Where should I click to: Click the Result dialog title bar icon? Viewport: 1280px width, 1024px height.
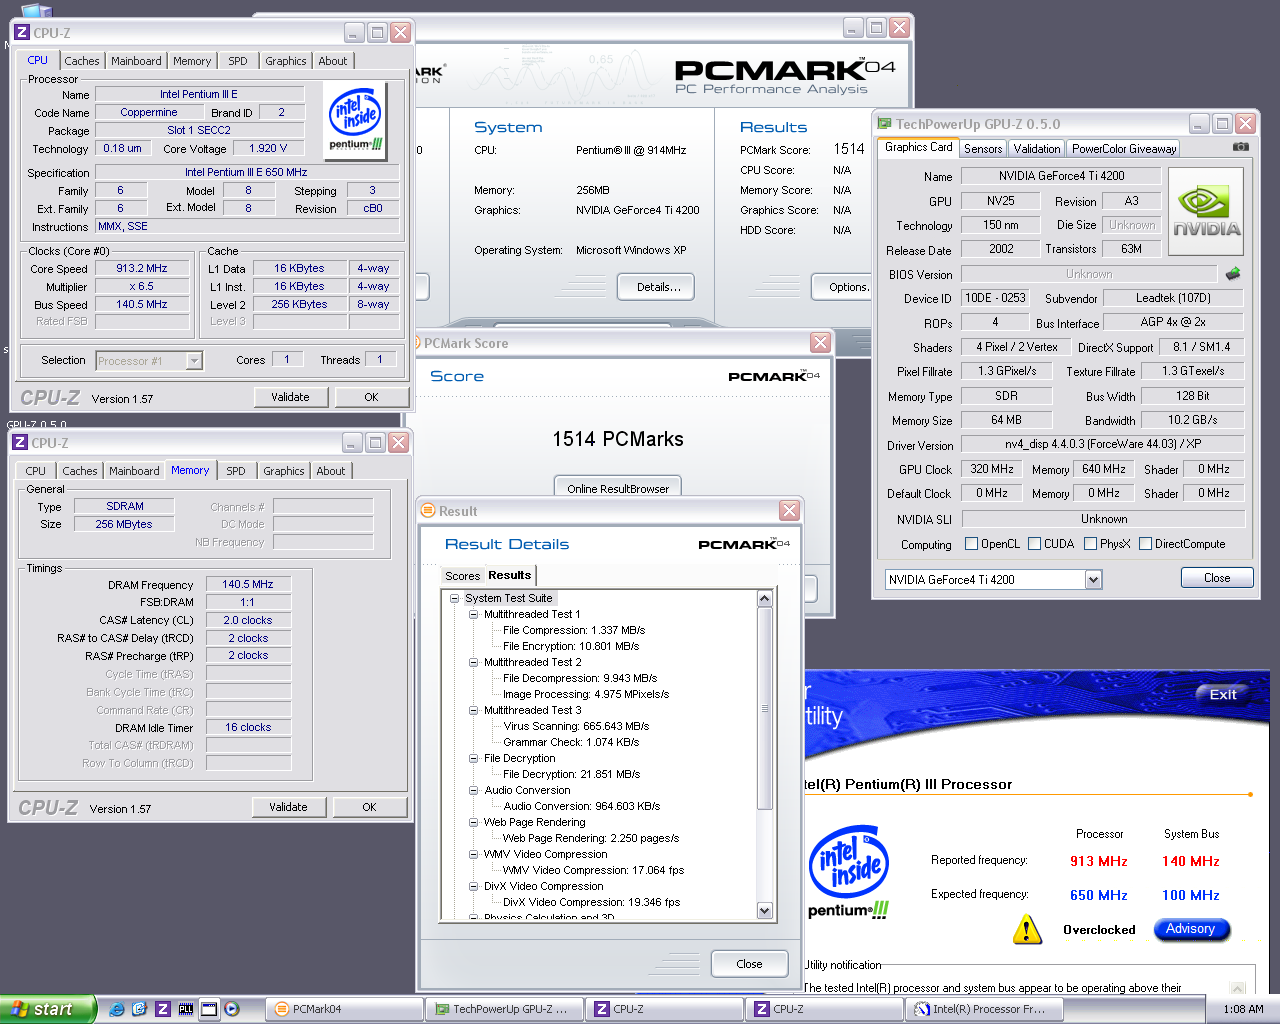[x=428, y=511]
